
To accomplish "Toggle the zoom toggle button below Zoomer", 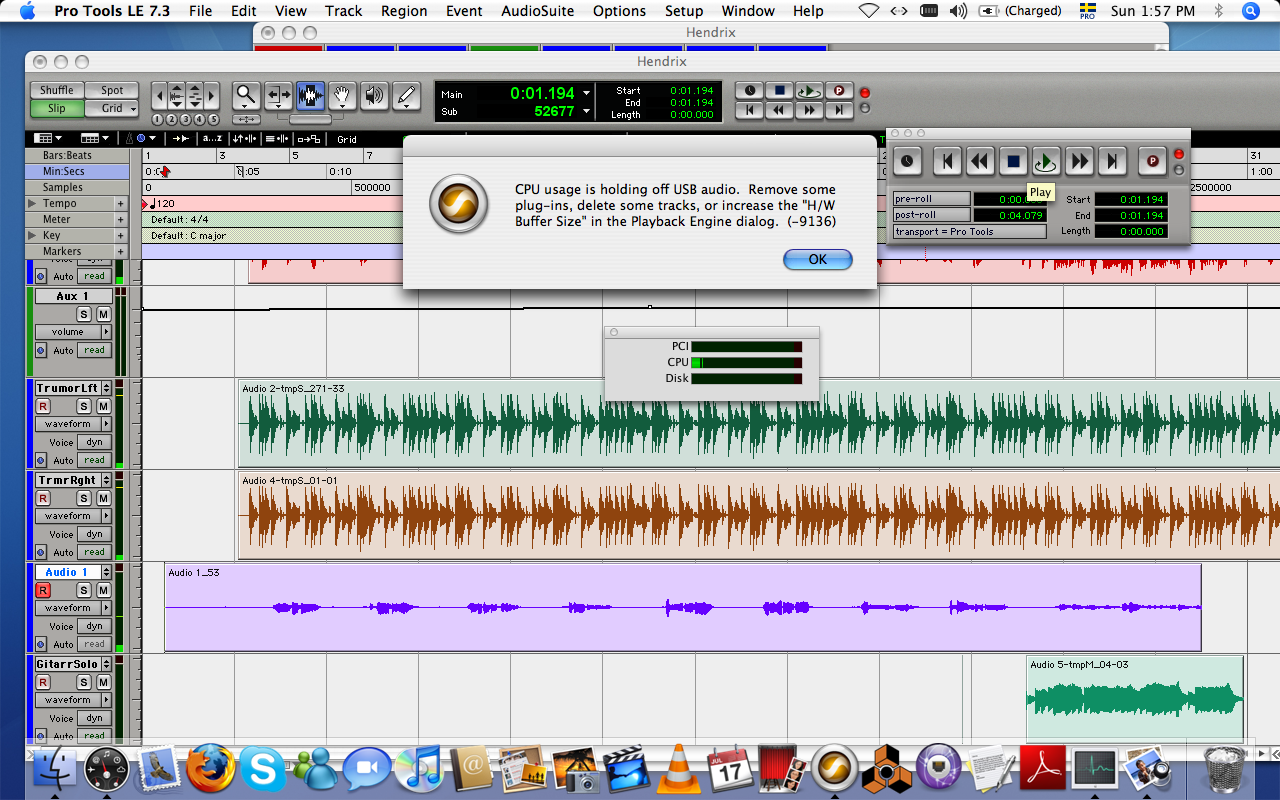I will pos(246,119).
